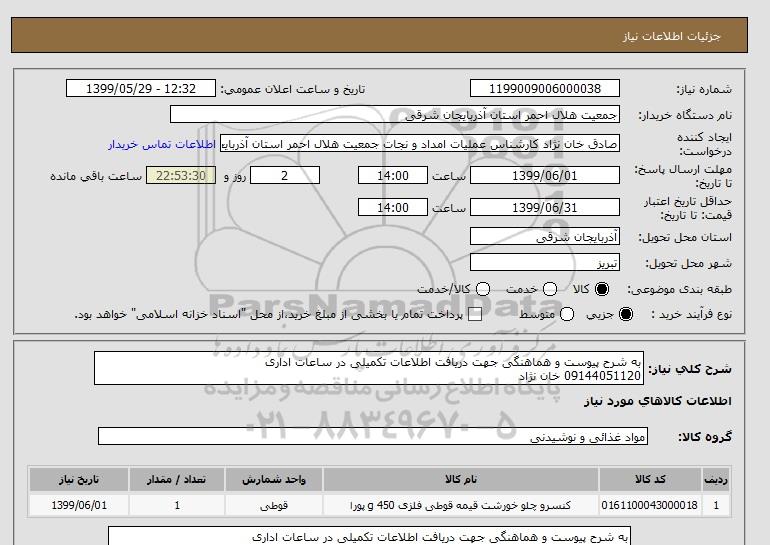The width and height of the screenshot is (770, 545).
Task: Click the product name cell کنسرو چلو خورشت قیمه
Action: [x=461, y=505]
